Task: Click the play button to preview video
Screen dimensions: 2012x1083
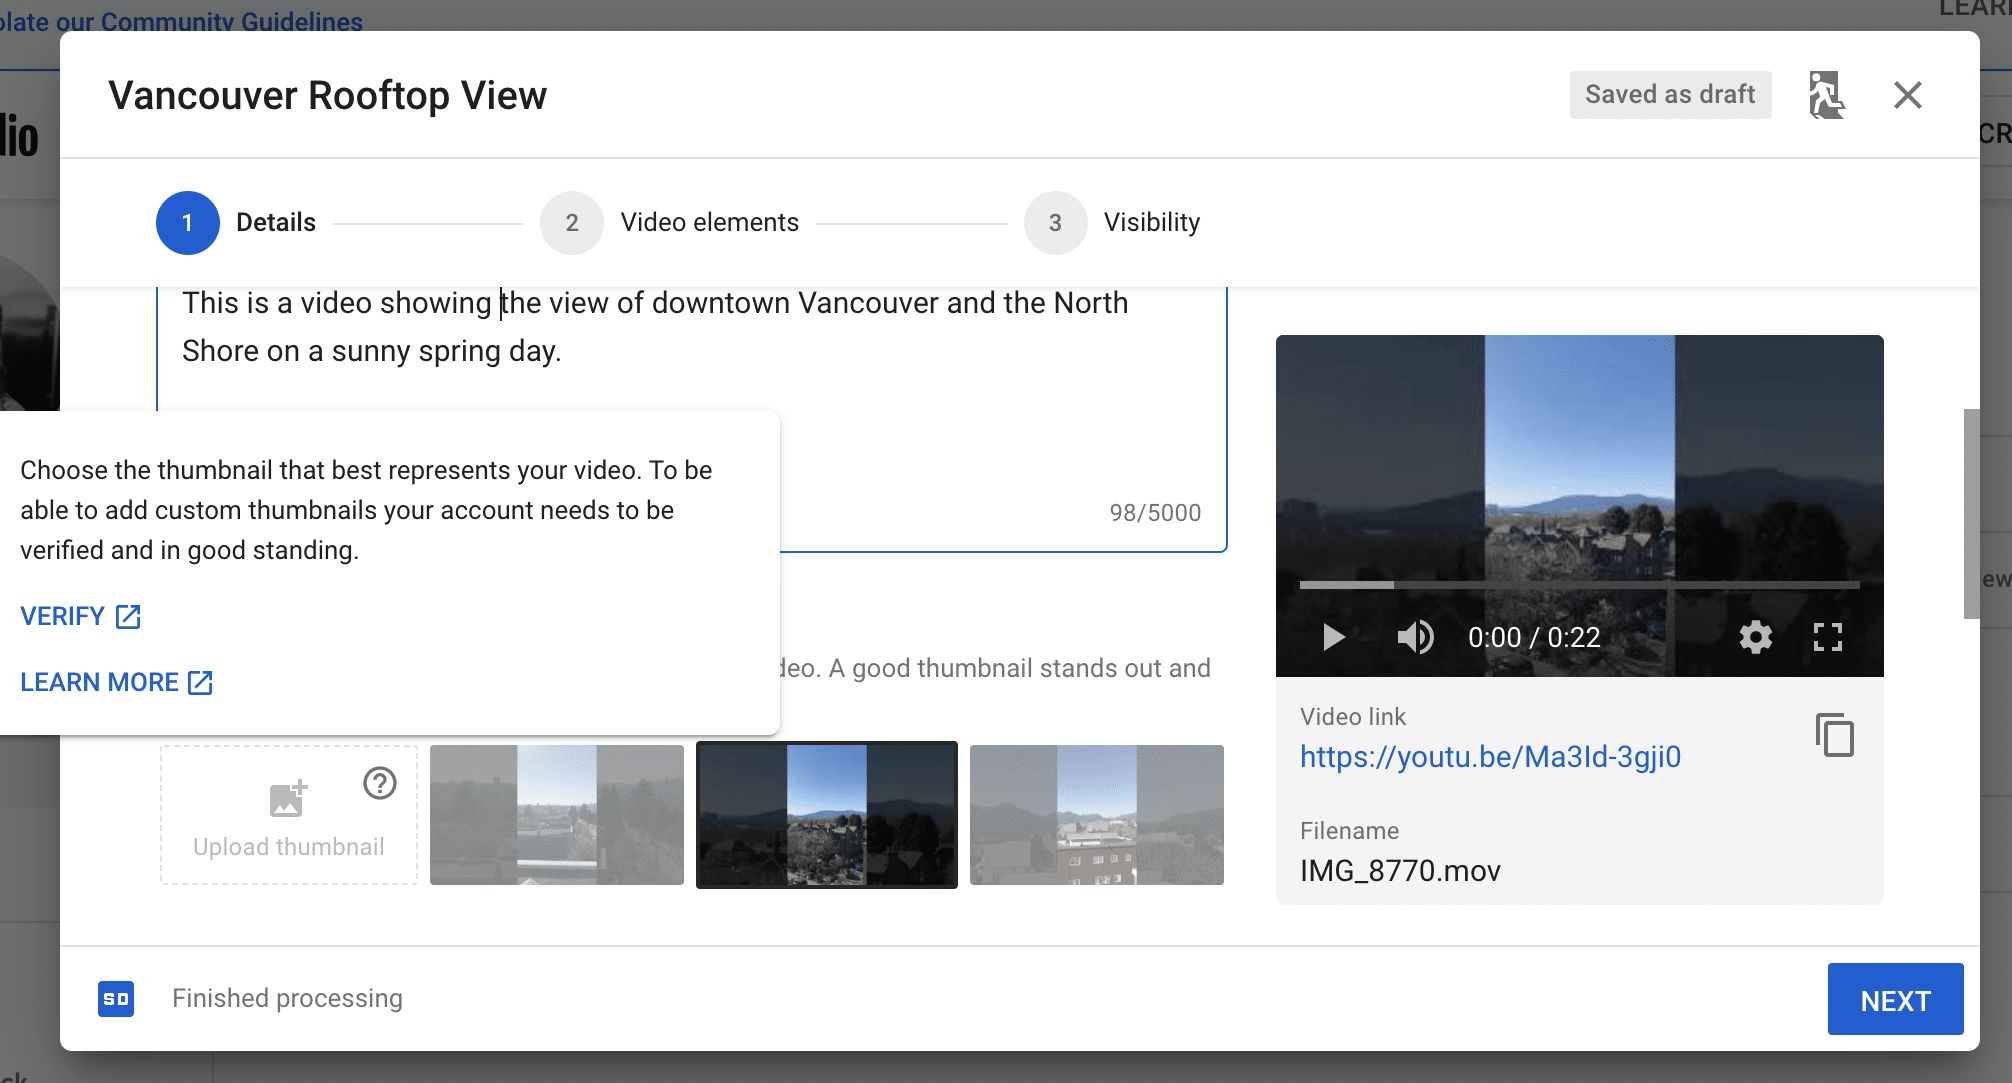Action: (1332, 638)
